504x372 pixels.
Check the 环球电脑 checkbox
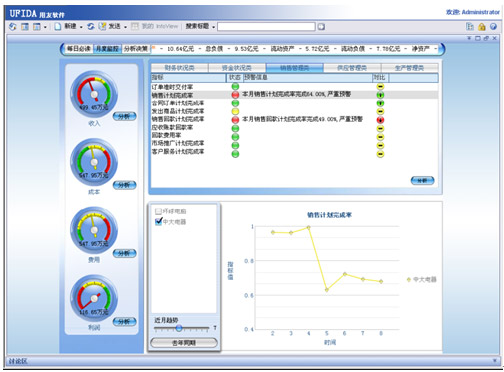[159, 211]
